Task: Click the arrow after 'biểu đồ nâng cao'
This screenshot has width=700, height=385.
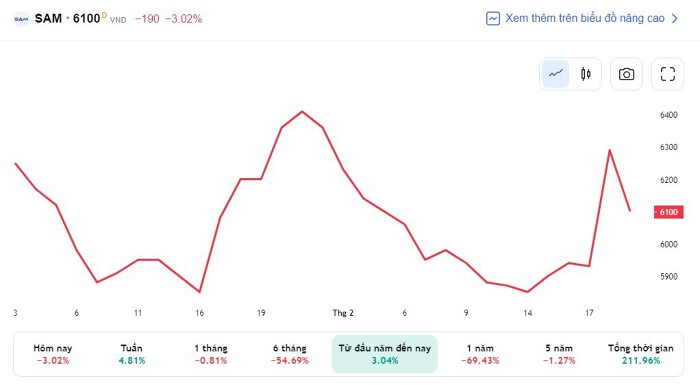Action: click(675, 18)
